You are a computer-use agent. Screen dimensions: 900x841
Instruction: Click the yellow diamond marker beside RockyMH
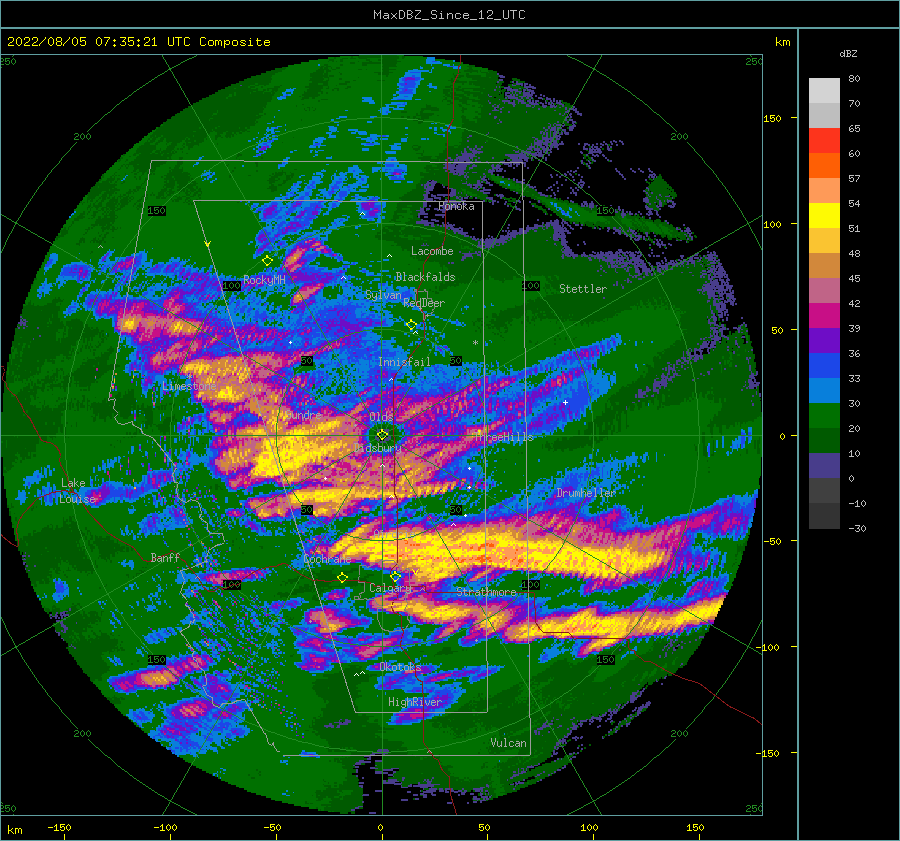pos(267,261)
